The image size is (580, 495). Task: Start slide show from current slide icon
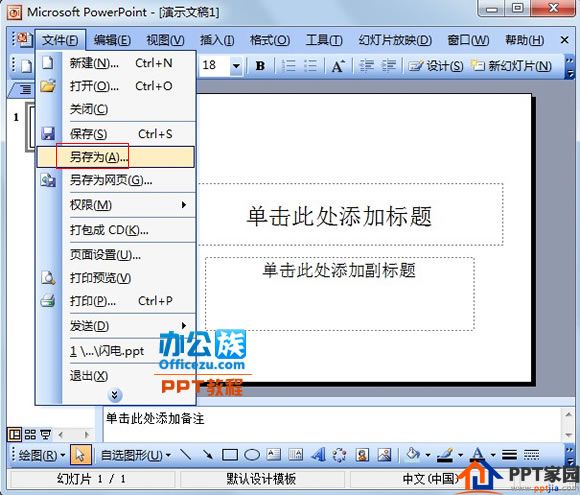click(45, 434)
